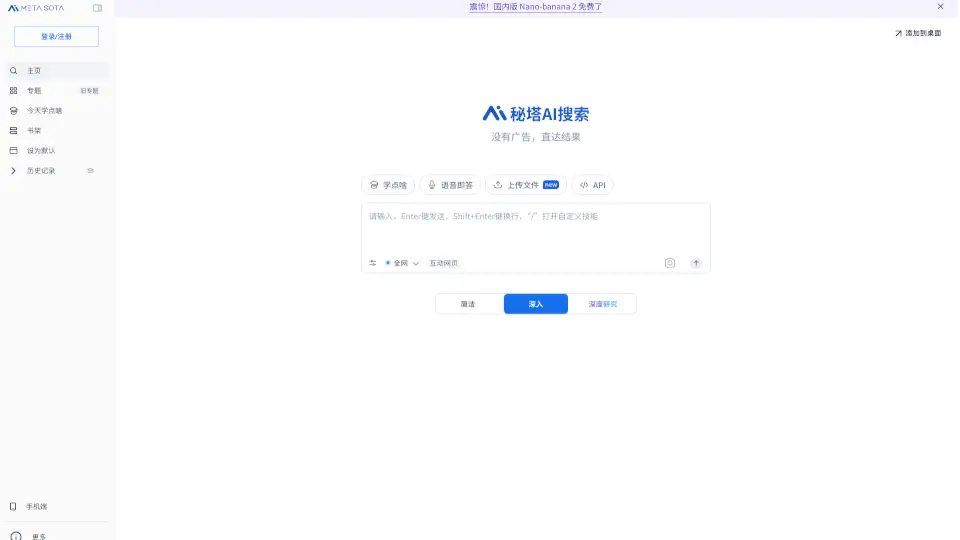Select the 深入 mode tab
Image resolution: width=960 pixels, height=540 pixels.
coord(536,304)
